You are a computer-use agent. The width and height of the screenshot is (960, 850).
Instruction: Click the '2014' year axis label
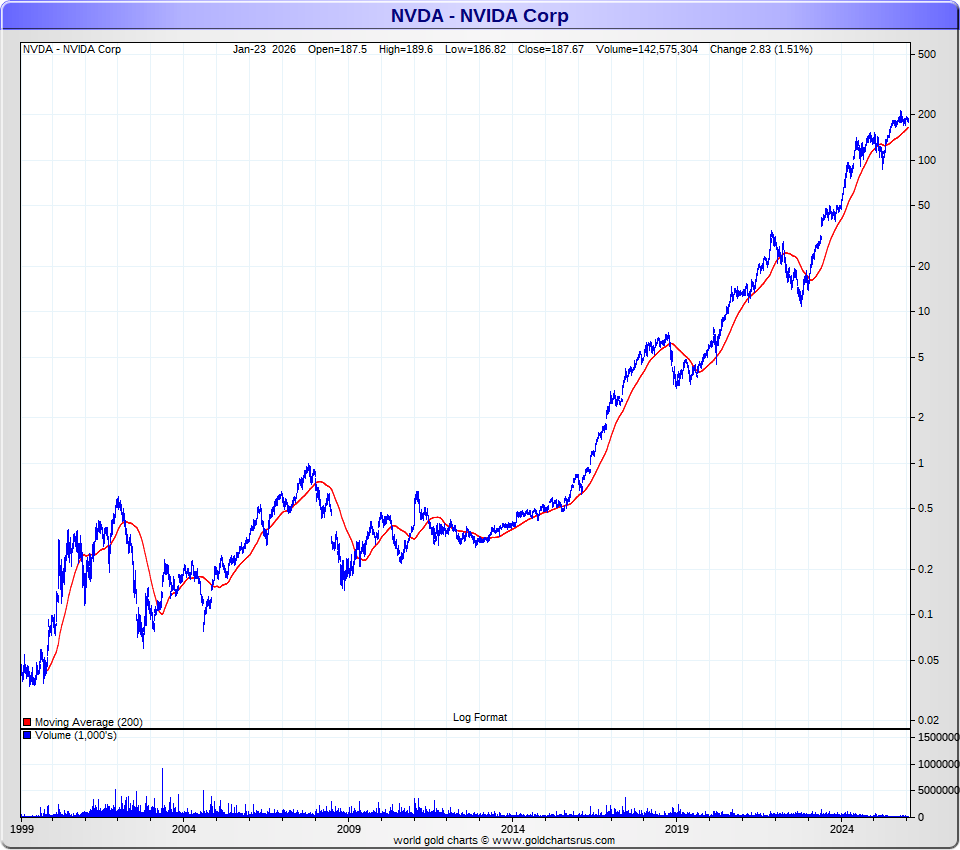pyautogui.click(x=512, y=829)
